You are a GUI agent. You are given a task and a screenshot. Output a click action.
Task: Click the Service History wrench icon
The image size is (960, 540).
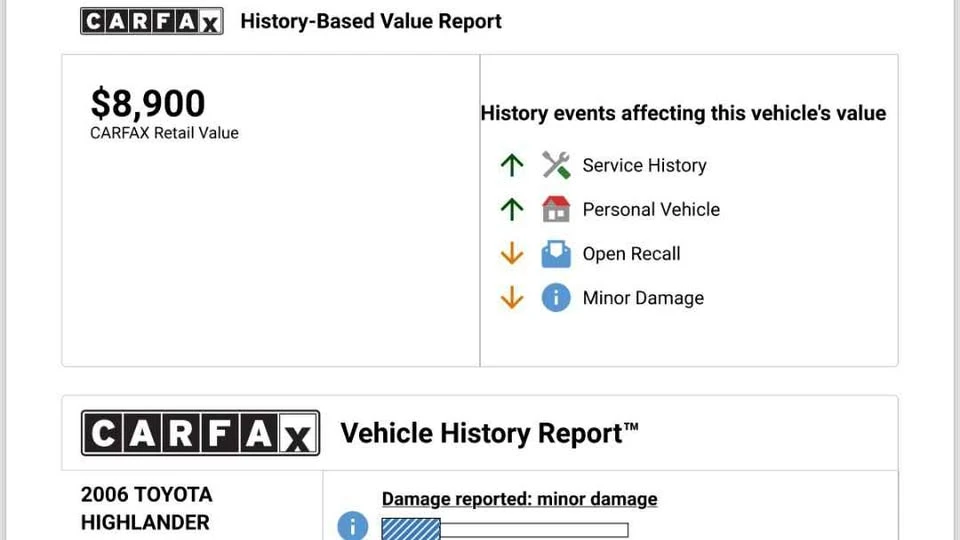(x=556, y=165)
